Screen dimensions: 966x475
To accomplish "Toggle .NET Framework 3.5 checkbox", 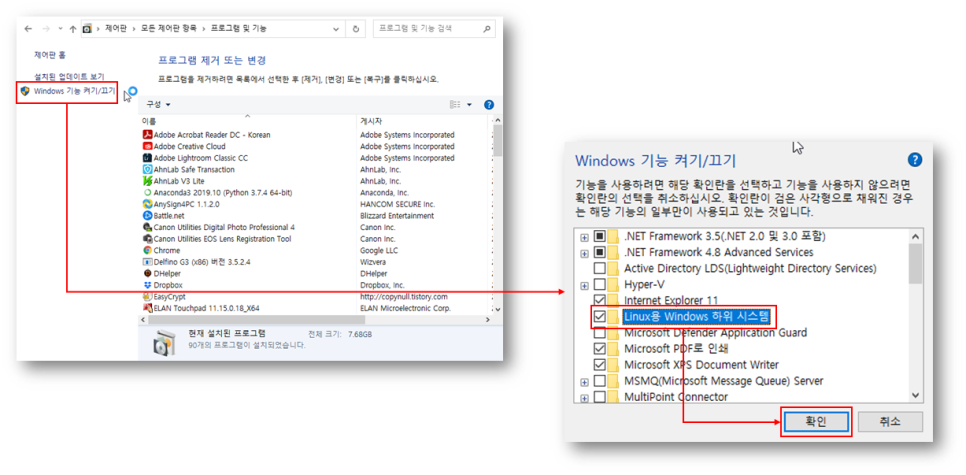I will (x=599, y=237).
